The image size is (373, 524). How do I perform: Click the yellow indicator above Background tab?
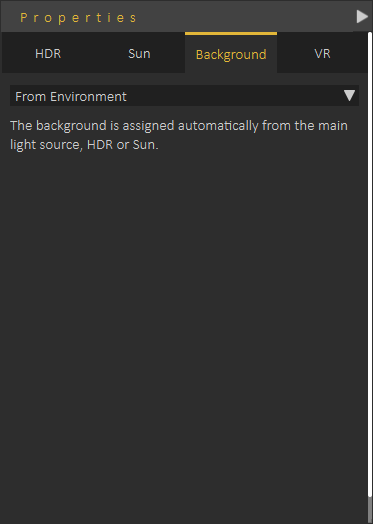point(231,33)
